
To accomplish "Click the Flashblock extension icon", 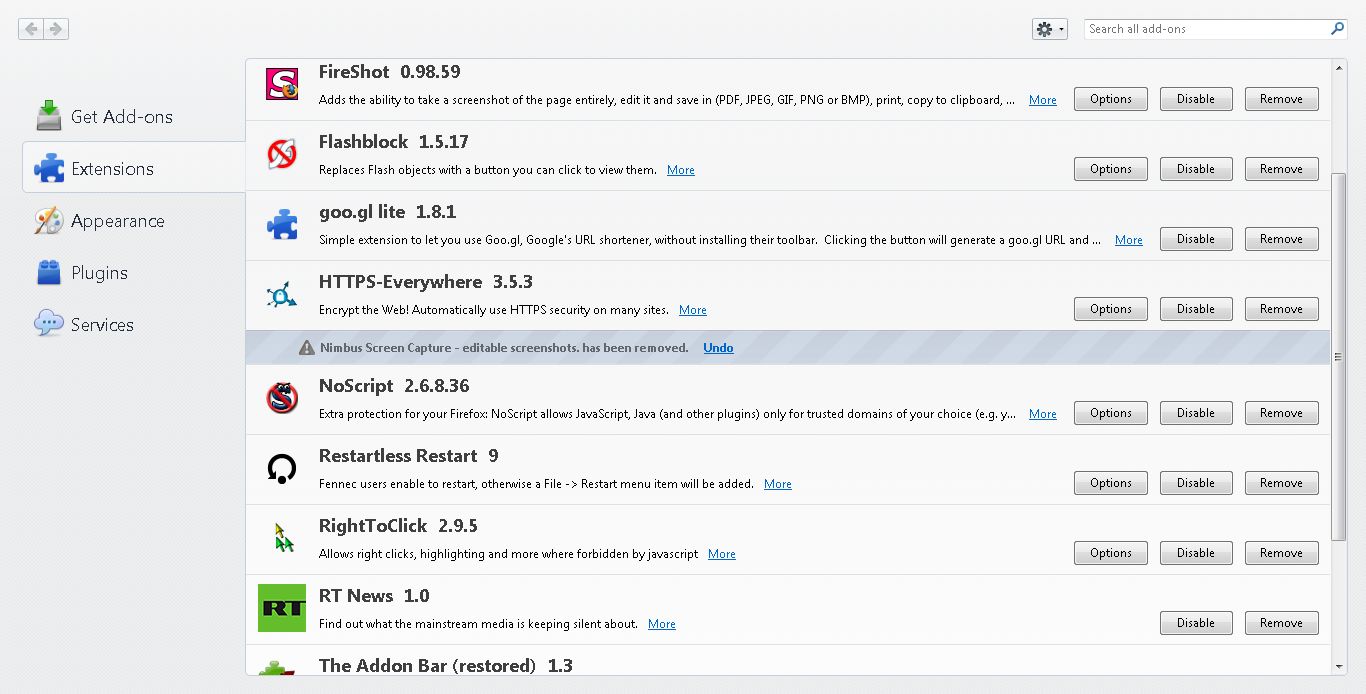I will click(x=282, y=154).
